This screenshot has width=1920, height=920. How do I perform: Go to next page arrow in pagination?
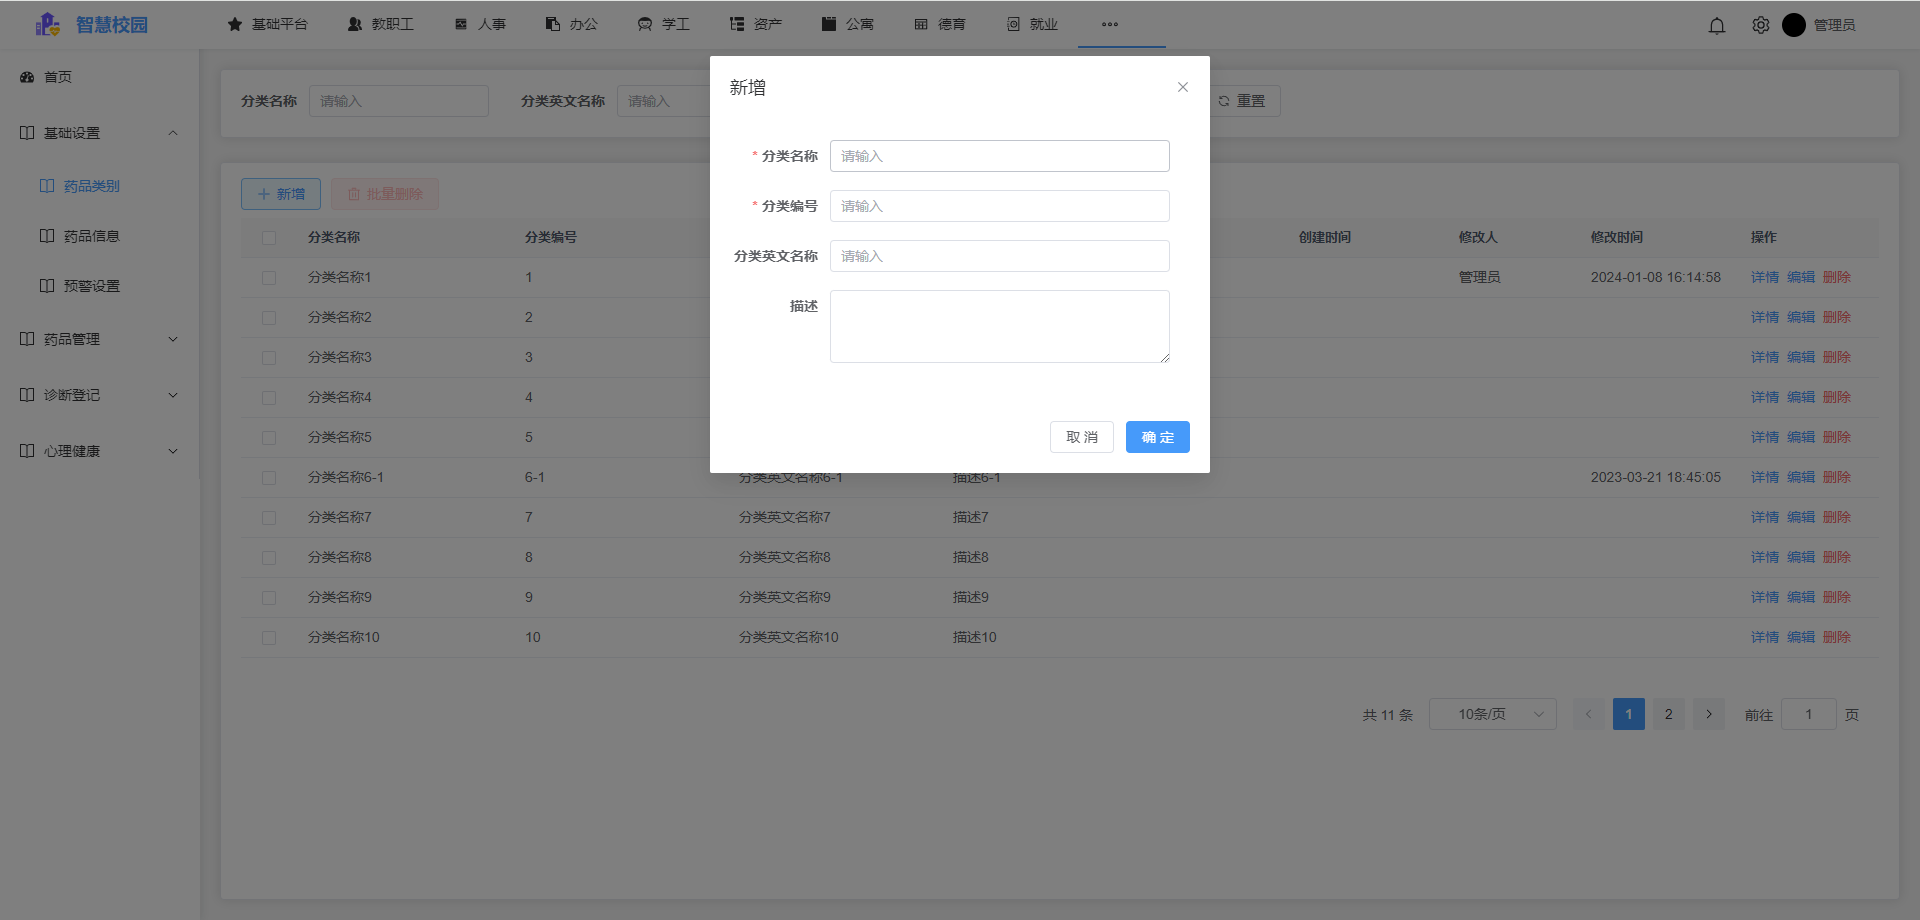coord(1709,714)
